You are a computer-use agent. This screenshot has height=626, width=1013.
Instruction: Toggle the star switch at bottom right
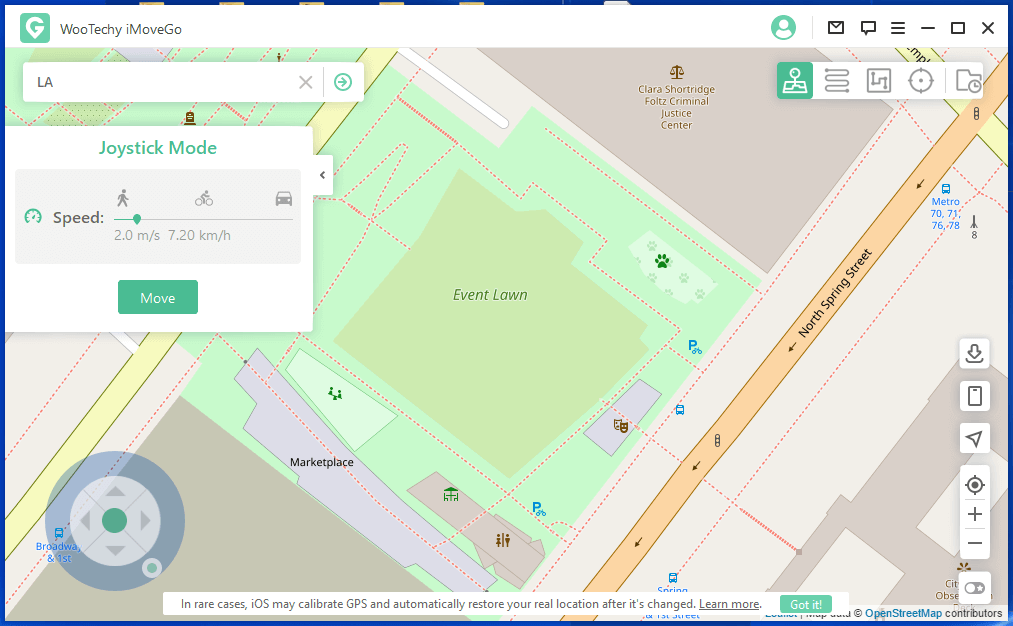[974, 588]
